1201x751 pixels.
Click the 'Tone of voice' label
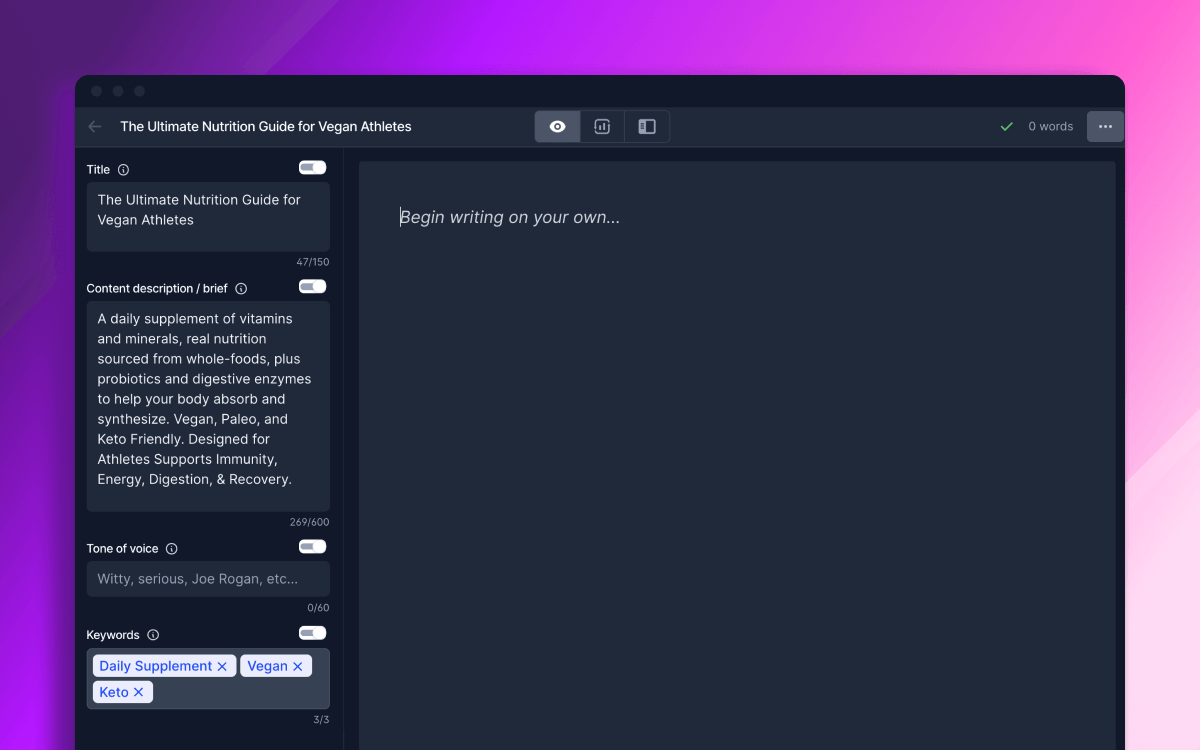pos(122,549)
